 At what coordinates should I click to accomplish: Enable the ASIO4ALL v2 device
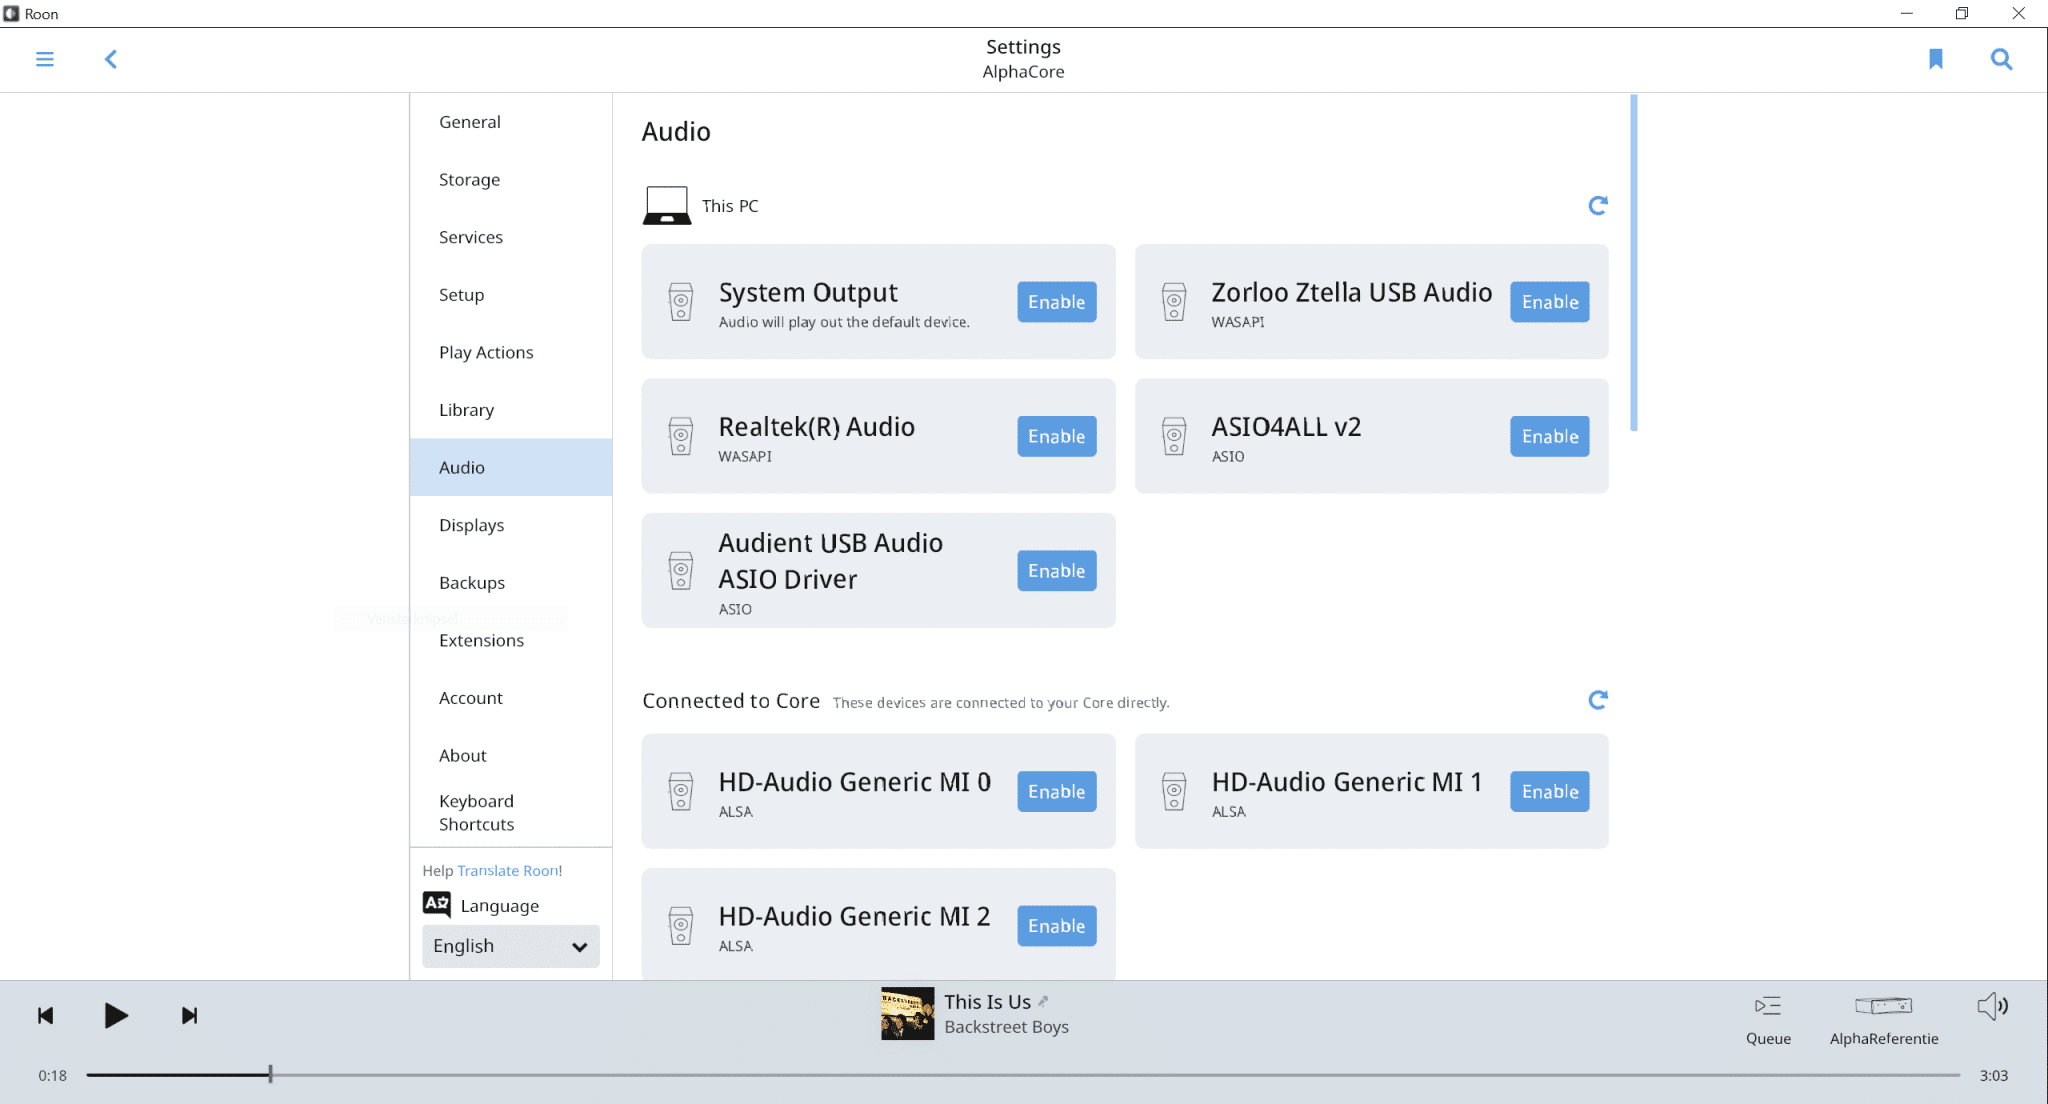1550,436
